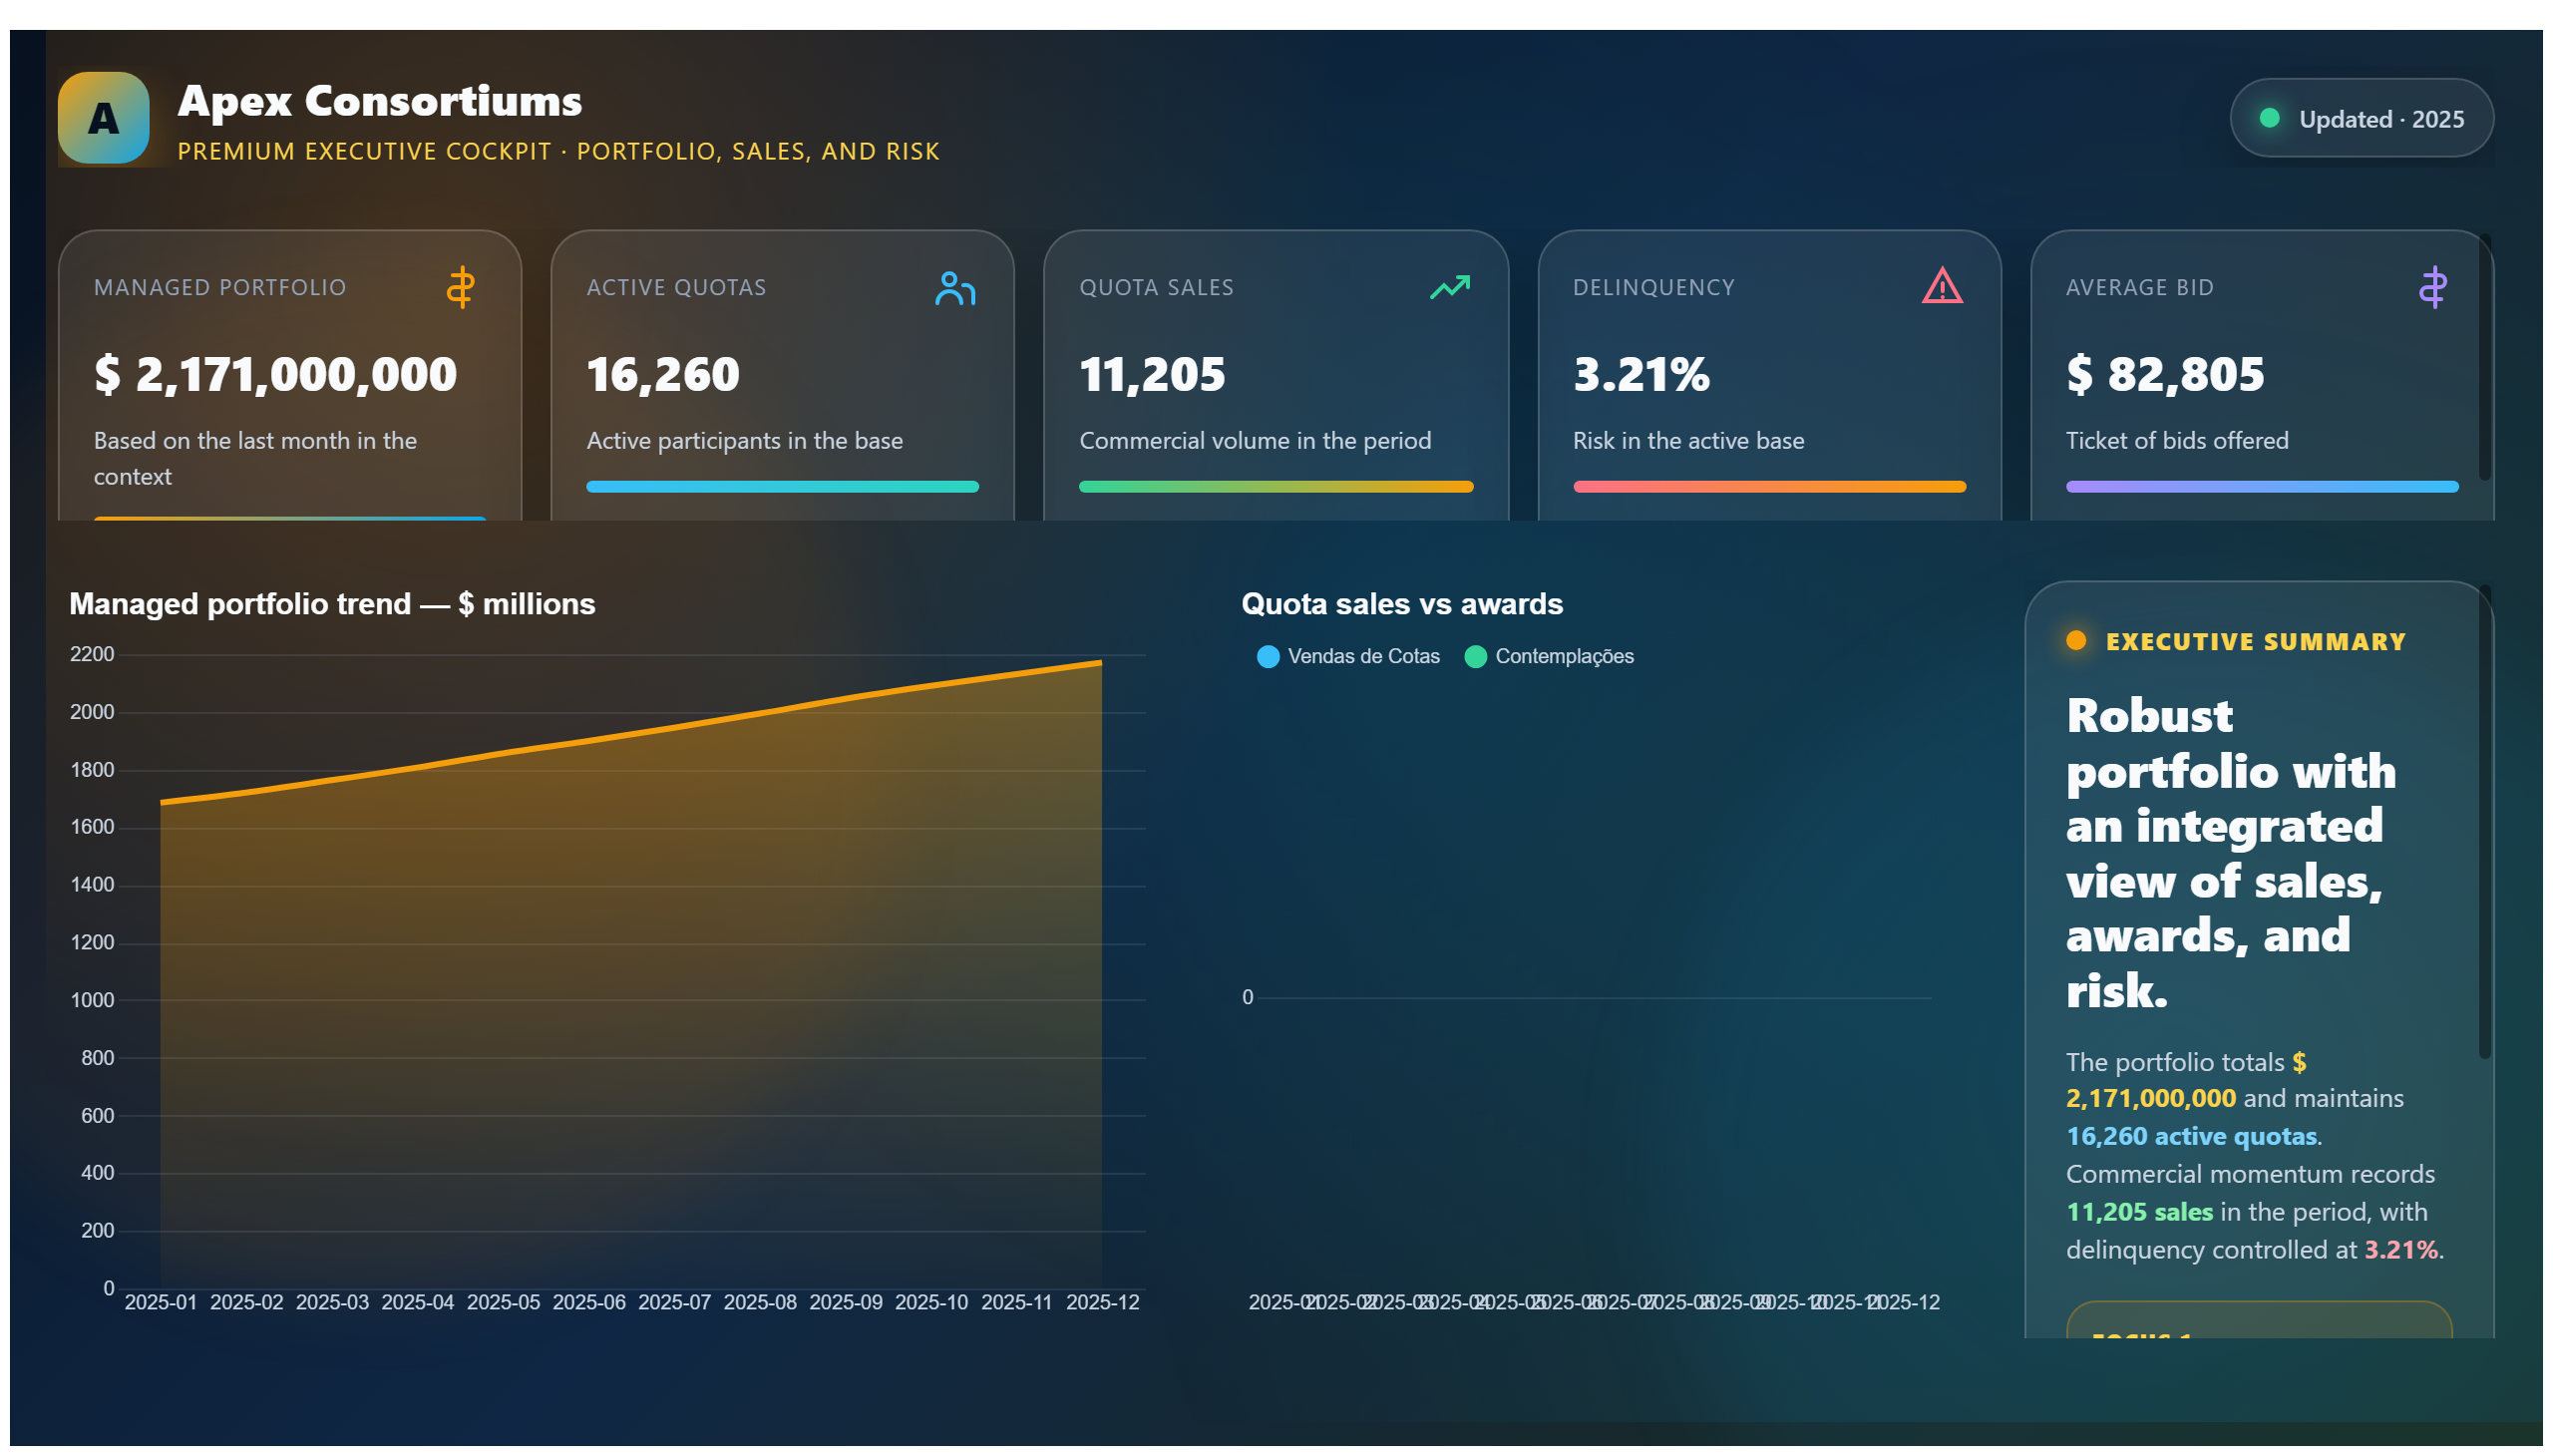This screenshot has height=1456, width=2553.
Task: Click the Quota Sales trending-up icon
Action: (1449, 288)
